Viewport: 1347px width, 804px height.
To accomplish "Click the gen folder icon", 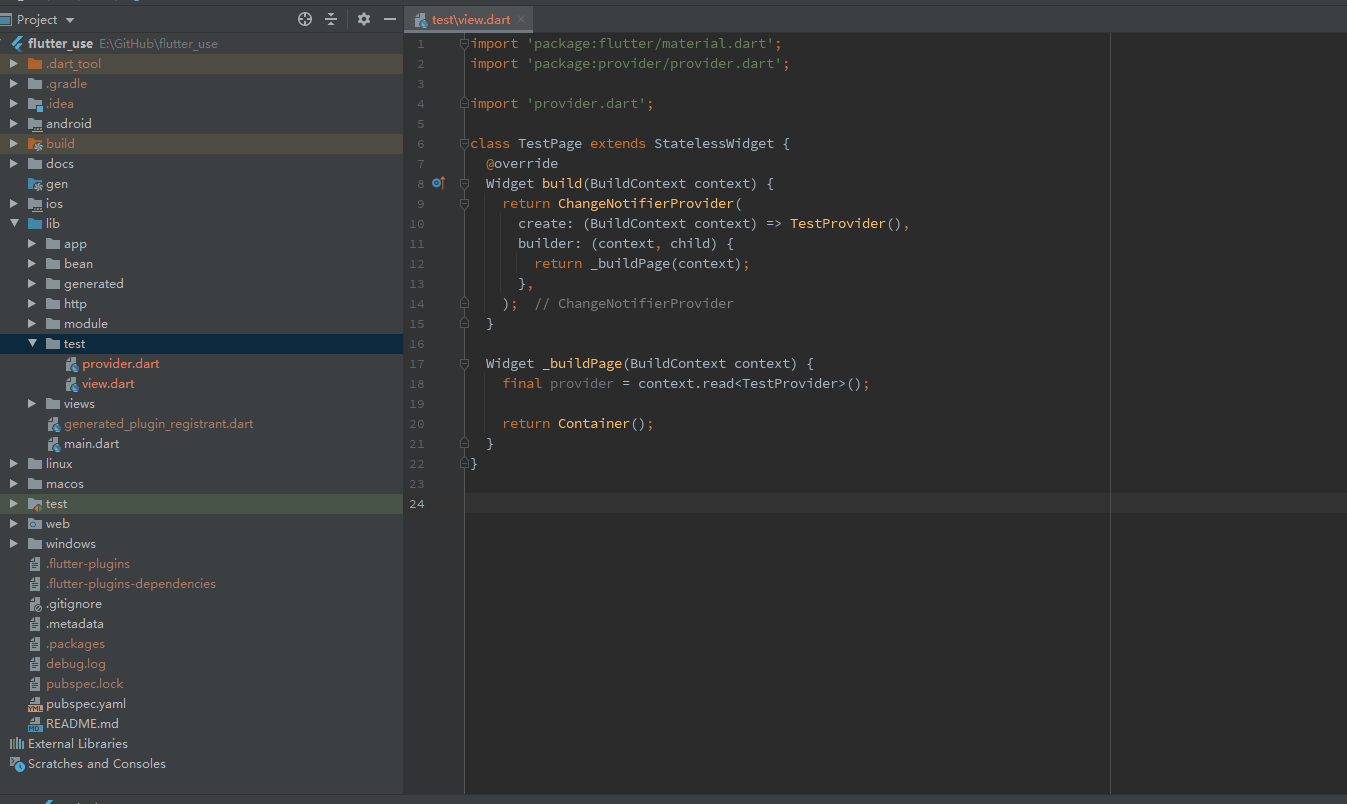I will (x=35, y=184).
